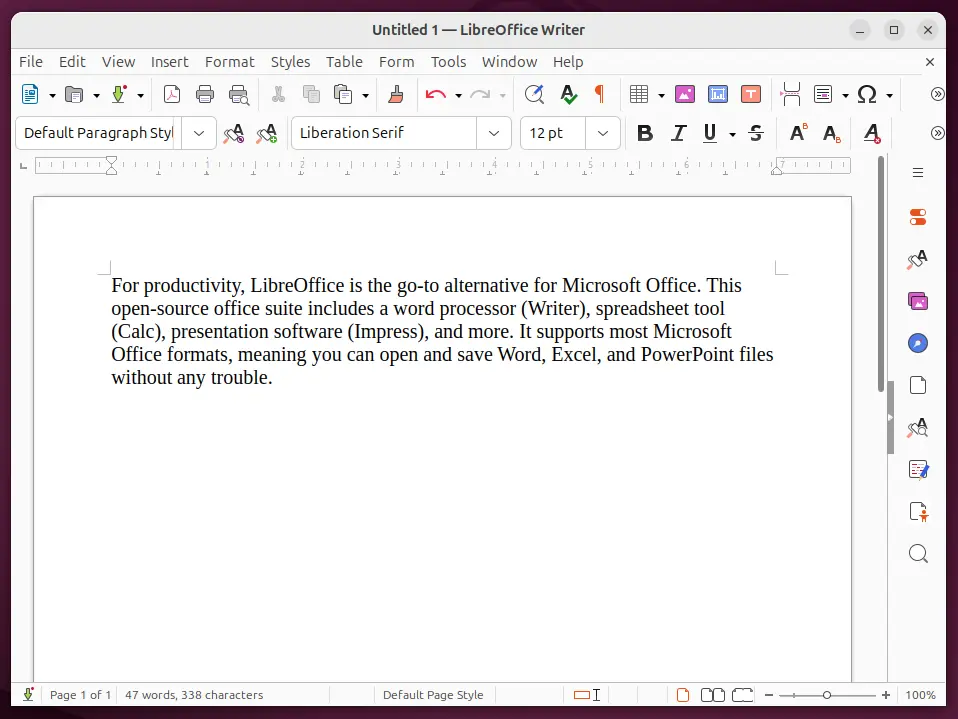The height and width of the screenshot is (719, 958).
Task: Toggle formatting marks pilcrow icon
Action: (x=599, y=94)
